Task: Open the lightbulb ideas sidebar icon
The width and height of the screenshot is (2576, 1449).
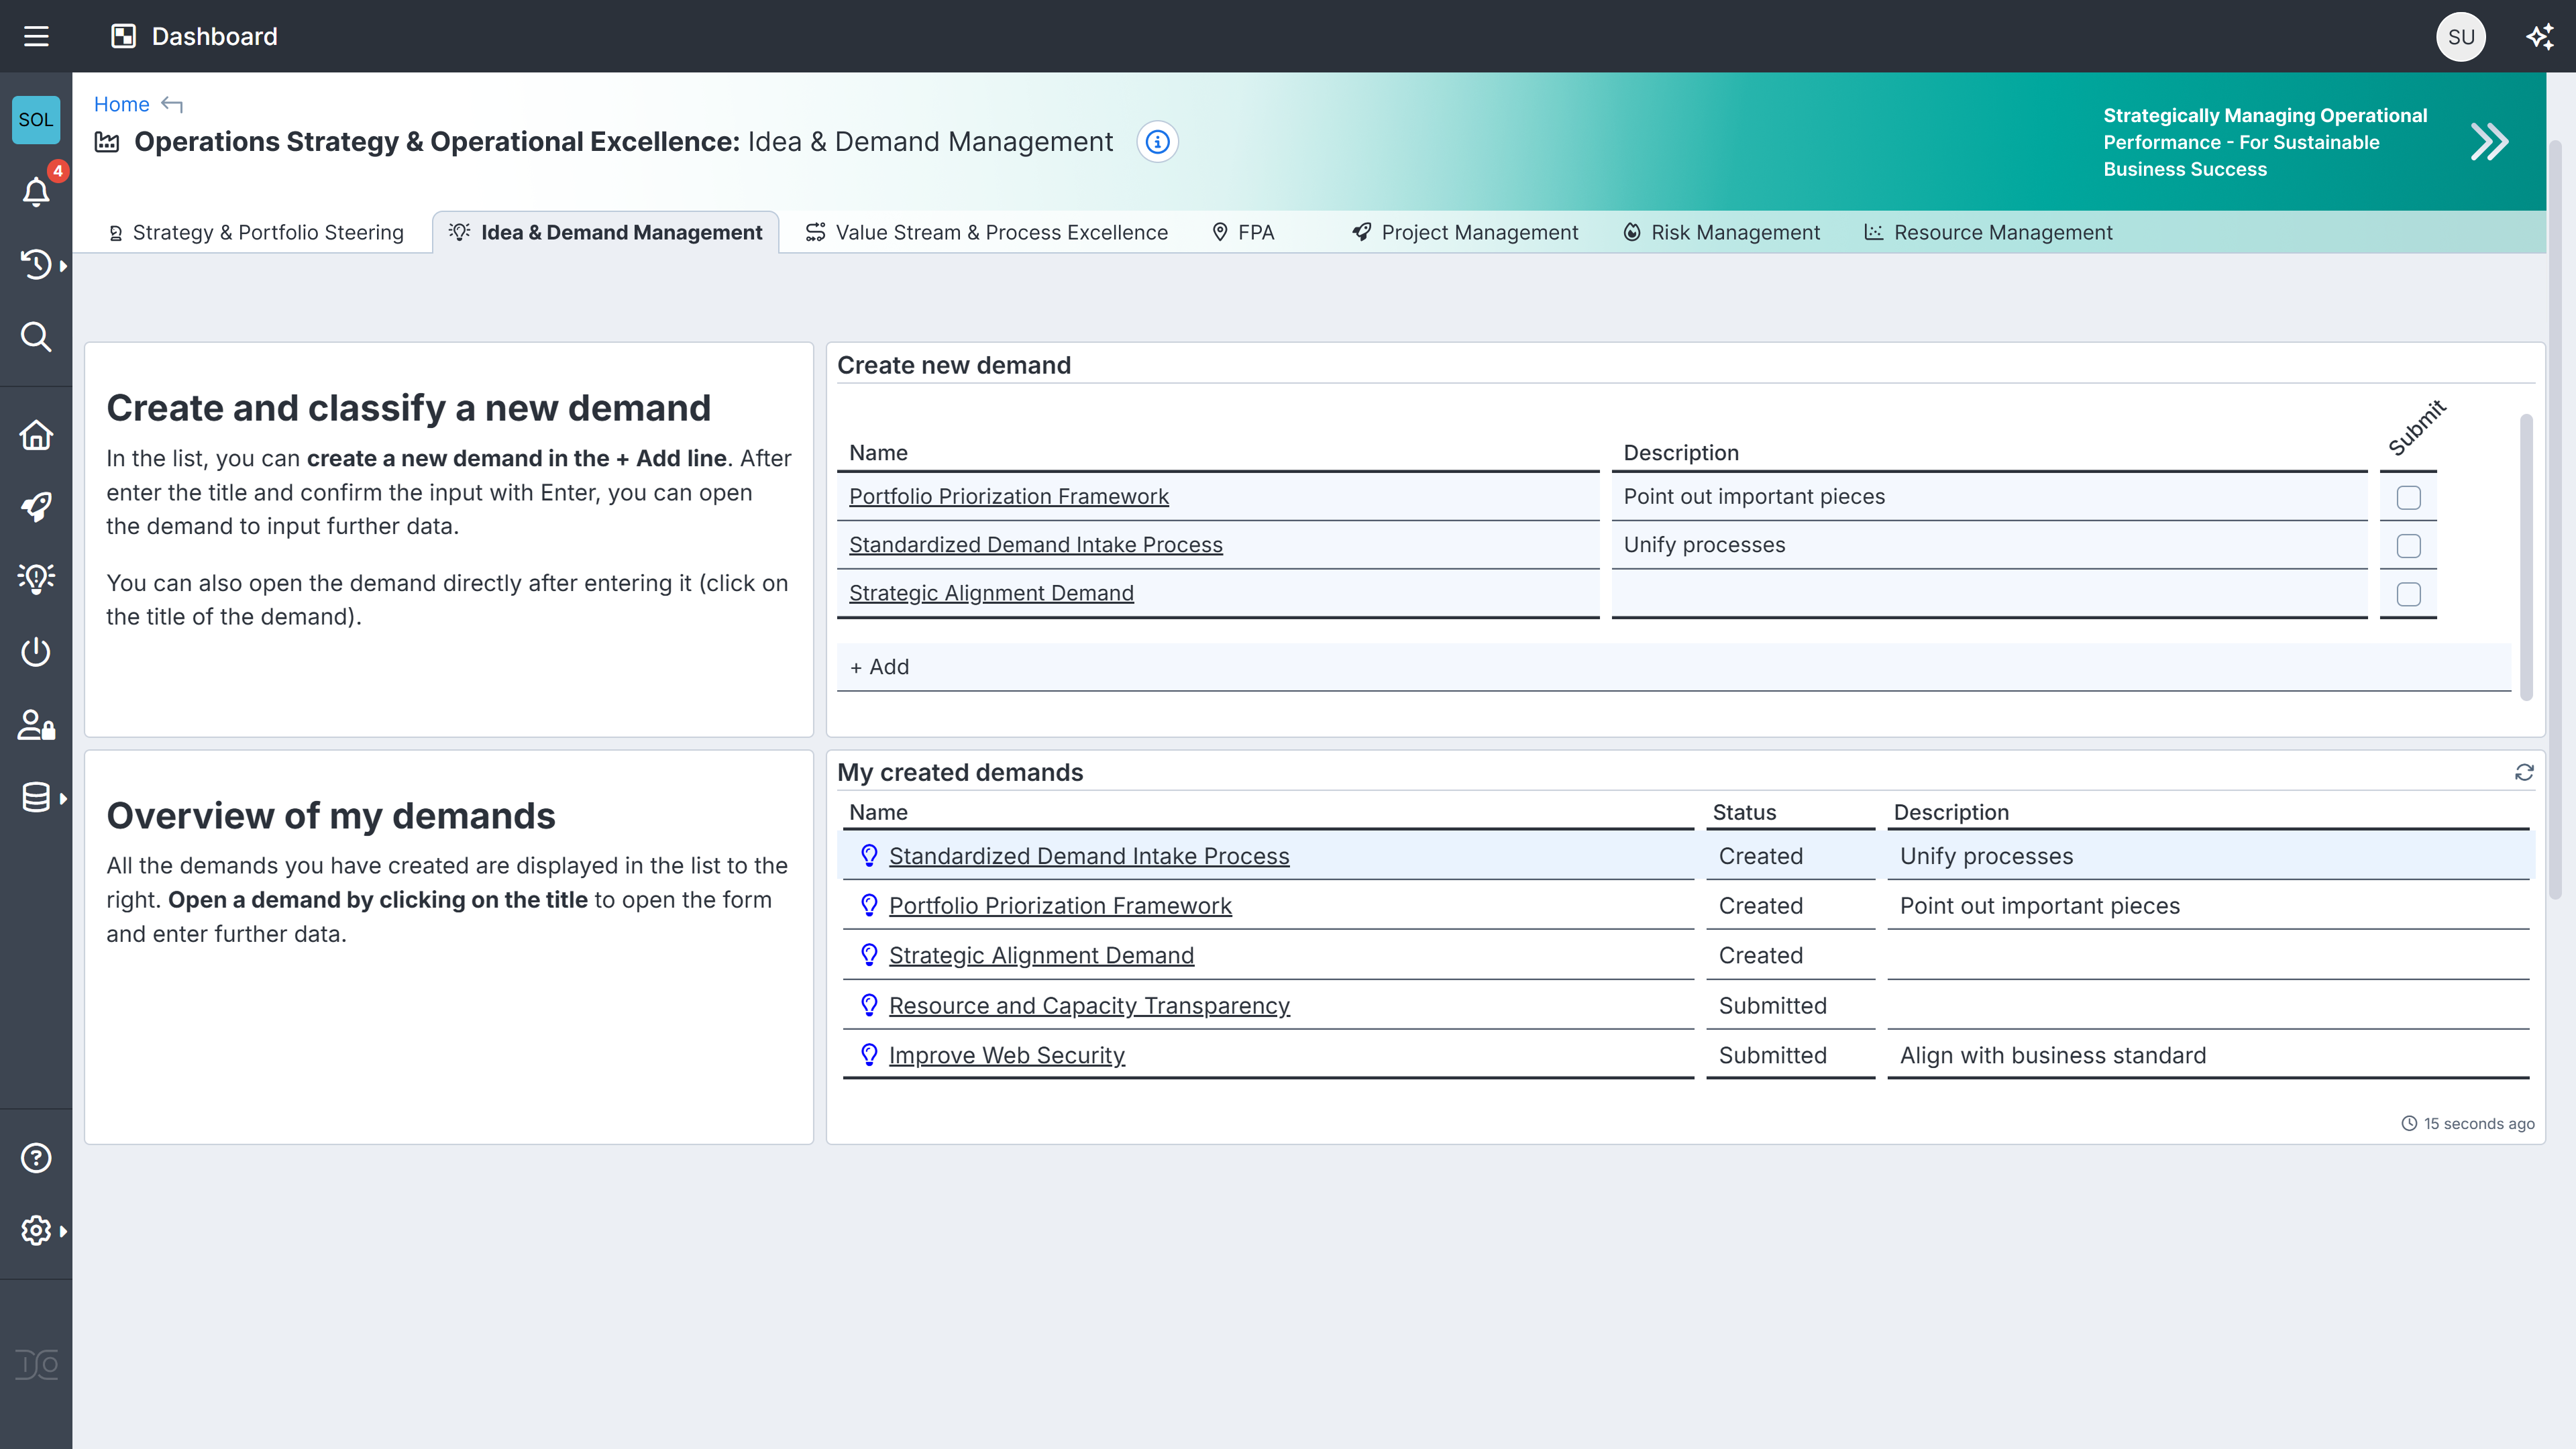Action: [x=36, y=578]
